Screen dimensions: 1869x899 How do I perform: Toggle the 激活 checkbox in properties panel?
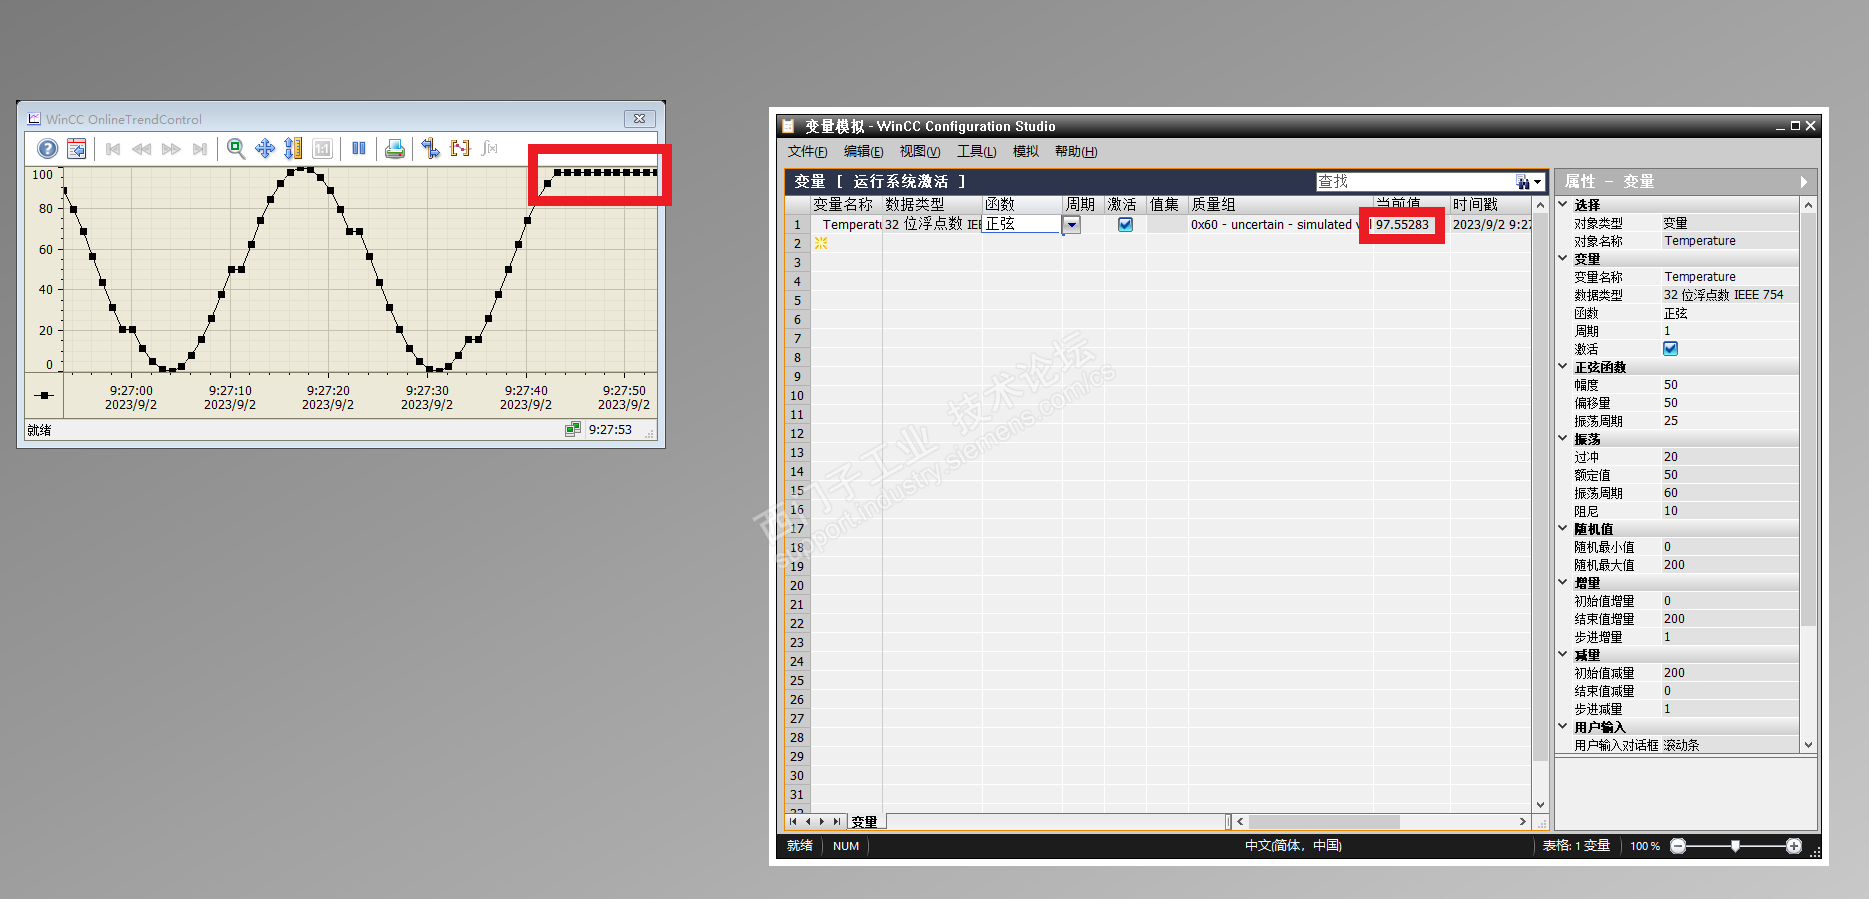tap(1670, 348)
